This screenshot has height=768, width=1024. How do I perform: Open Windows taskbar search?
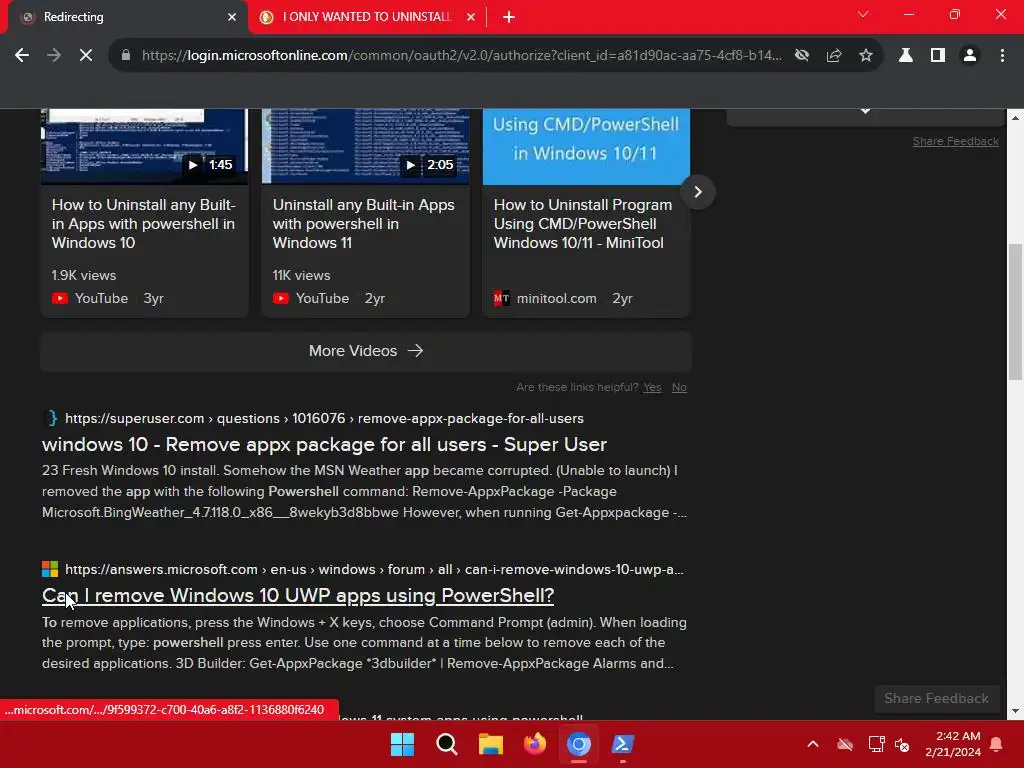tap(447, 744)
